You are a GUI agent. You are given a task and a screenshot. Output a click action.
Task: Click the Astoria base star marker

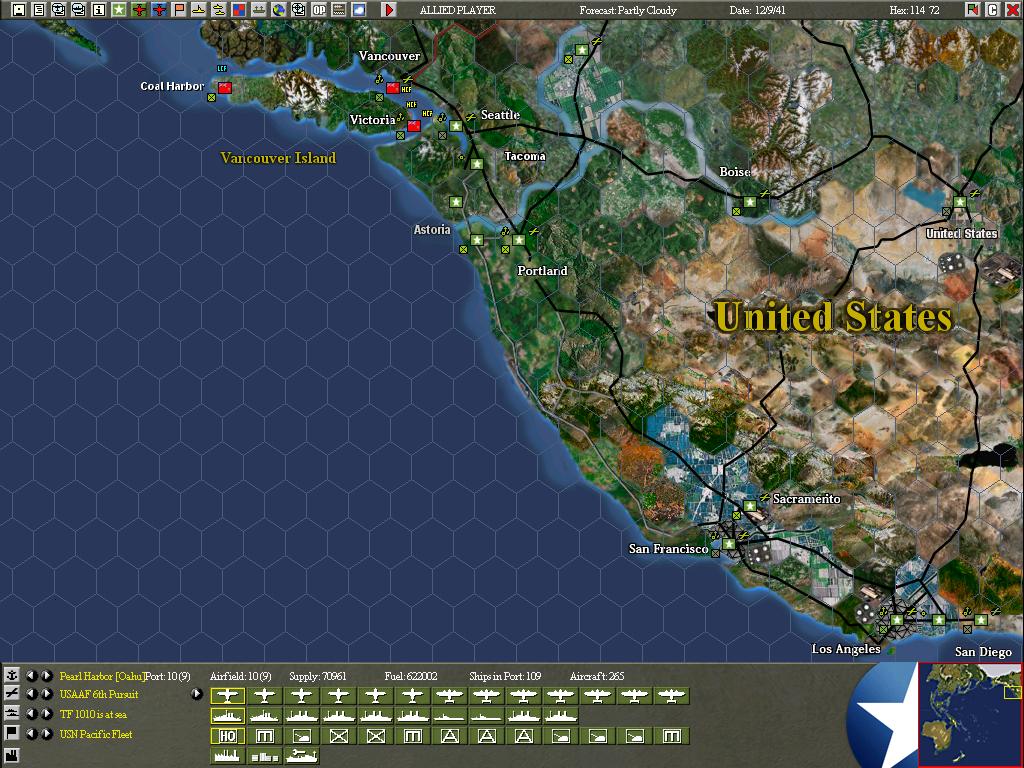477,240
